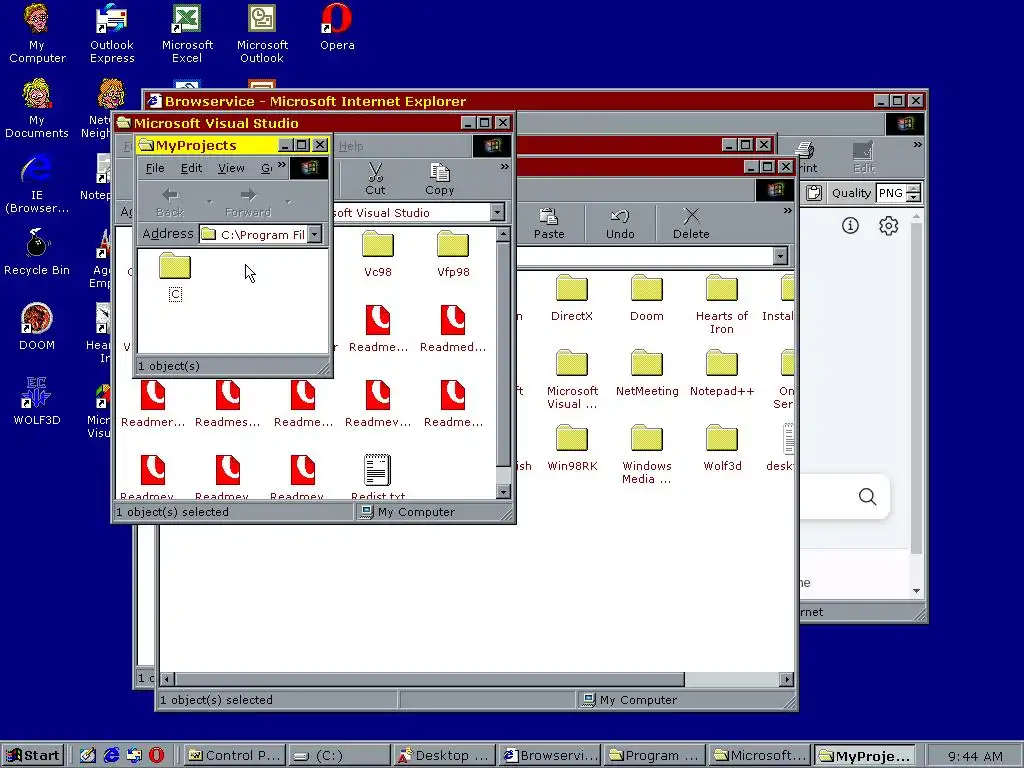1024x768 pixels.
Task: Click Internet Explorer quick launch icon
Action: [112, 756]
